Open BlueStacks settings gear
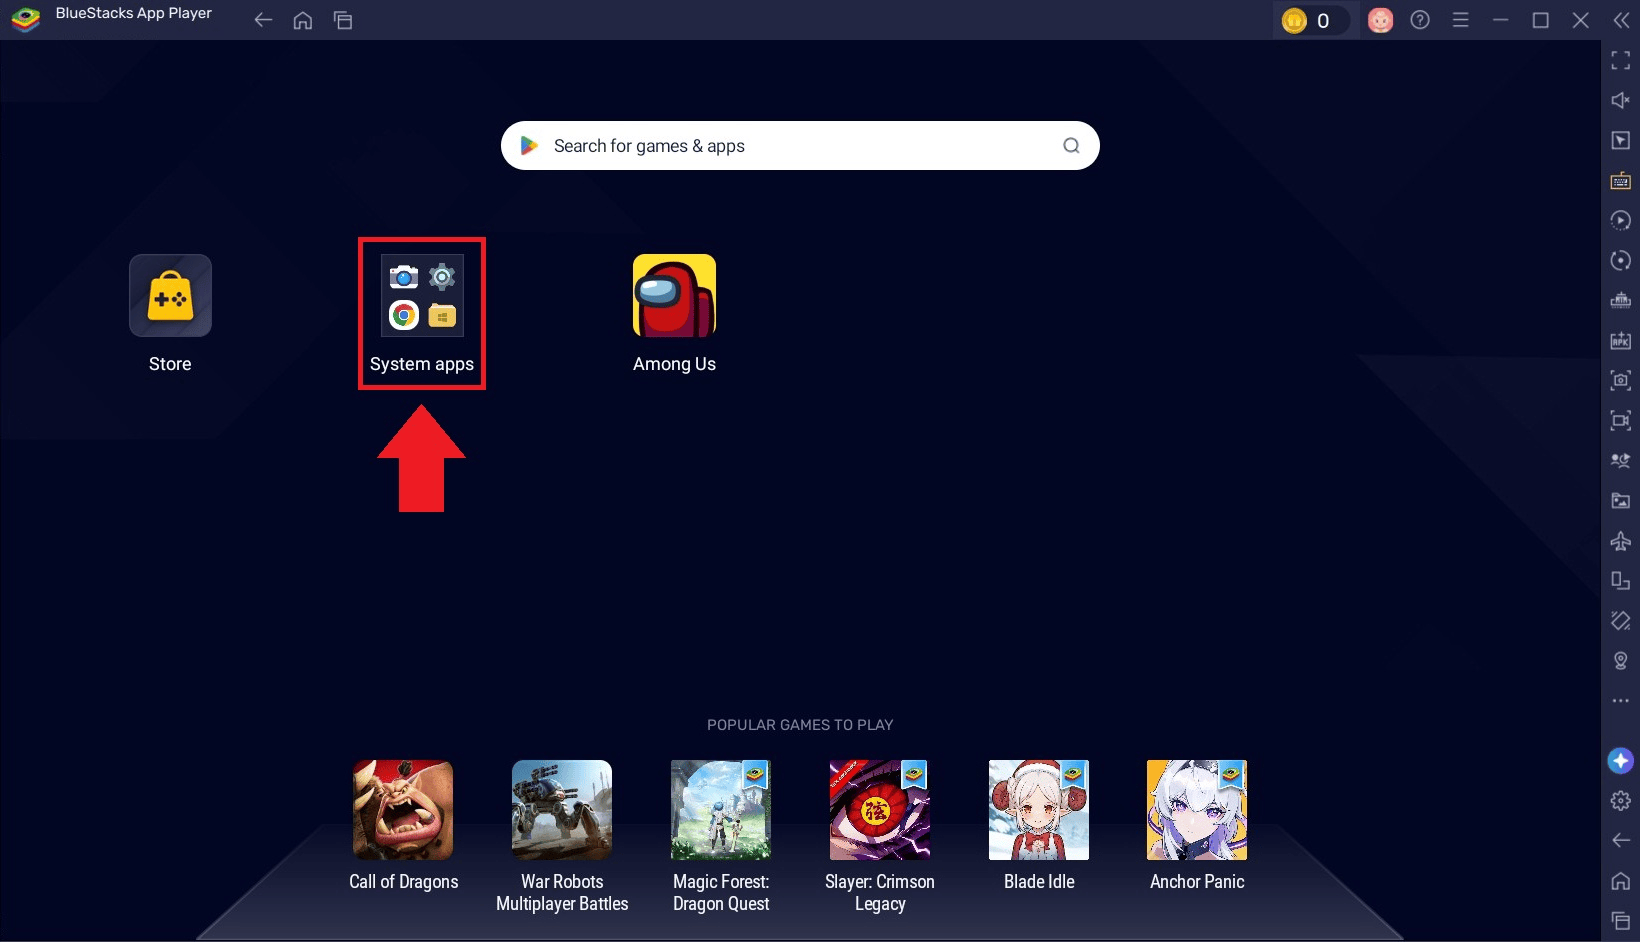This screenshot has height=942, width=1640. point(1621,801)
